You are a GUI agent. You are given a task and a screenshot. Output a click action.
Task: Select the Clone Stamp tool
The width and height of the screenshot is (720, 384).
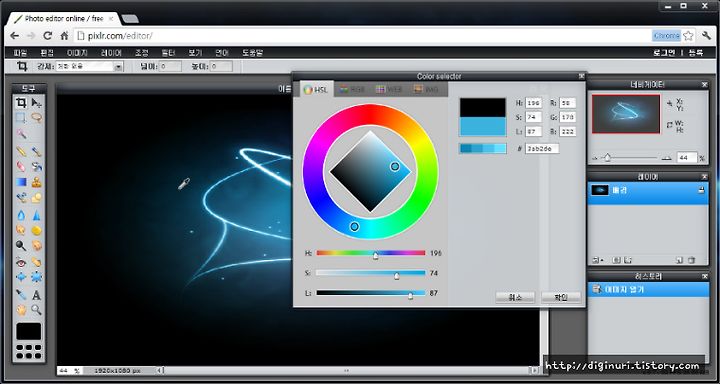(x=37, y=182)
